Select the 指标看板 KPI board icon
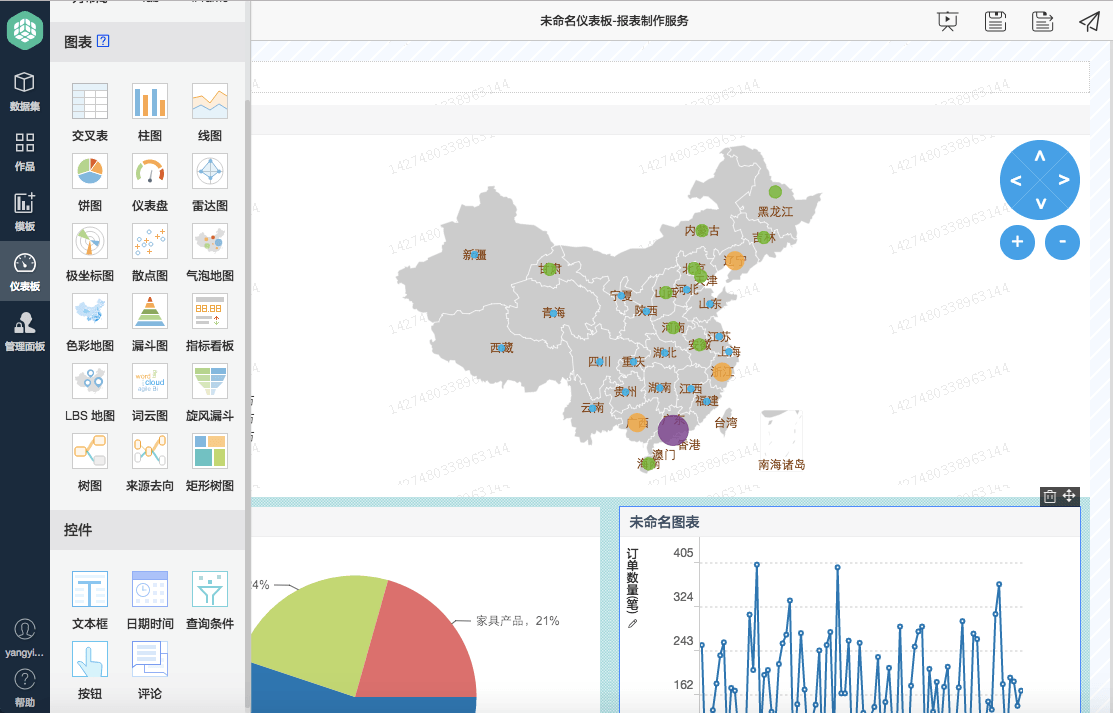 (209, 311)
